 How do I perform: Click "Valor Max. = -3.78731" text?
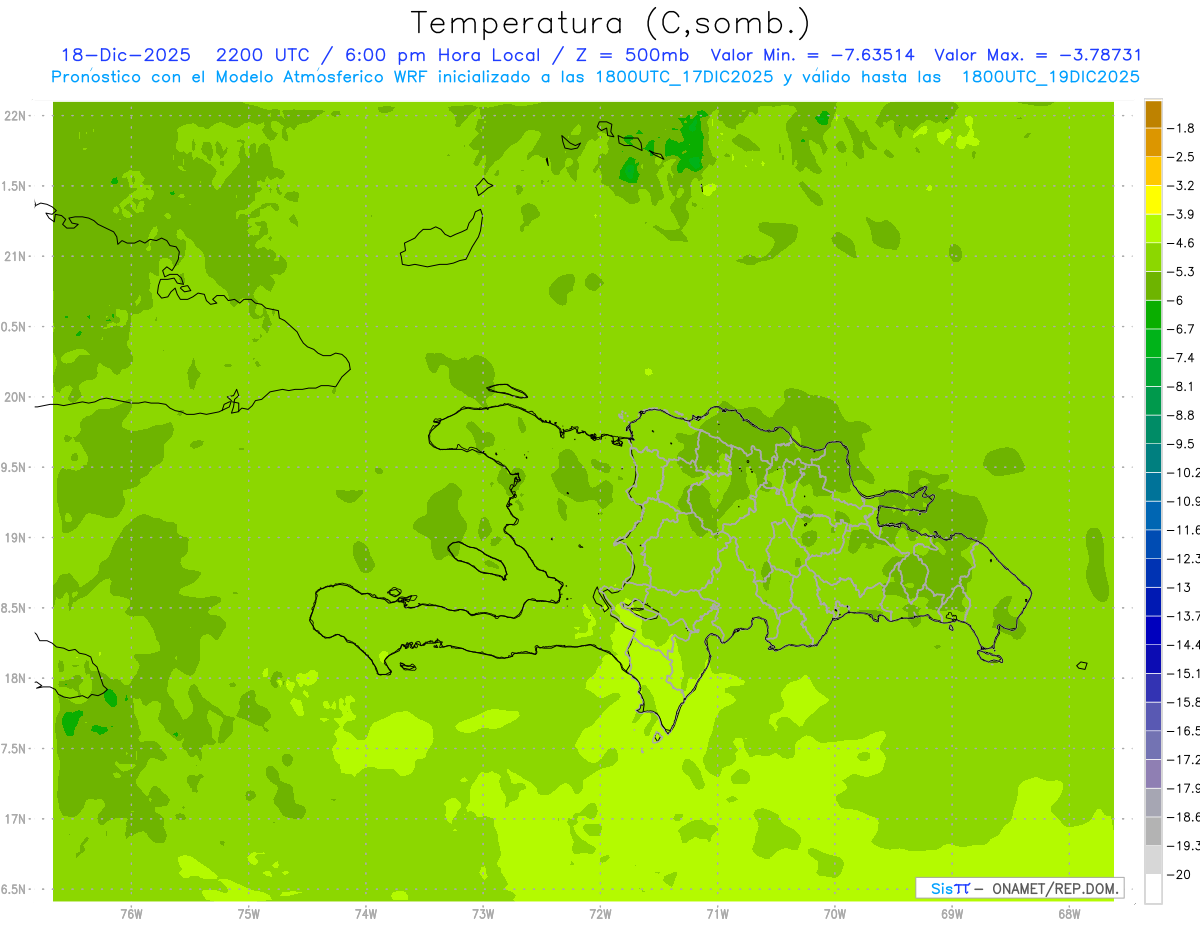(x=1037, y=55)
